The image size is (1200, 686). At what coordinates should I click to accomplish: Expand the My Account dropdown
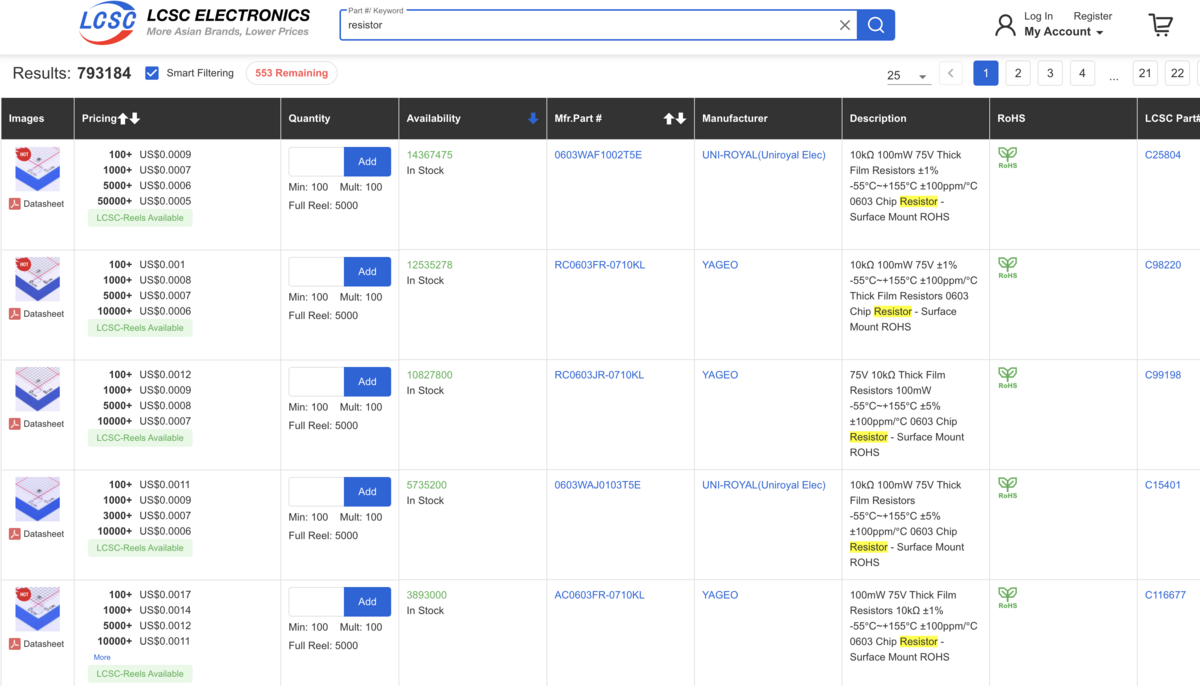[x=1063, y=32]
